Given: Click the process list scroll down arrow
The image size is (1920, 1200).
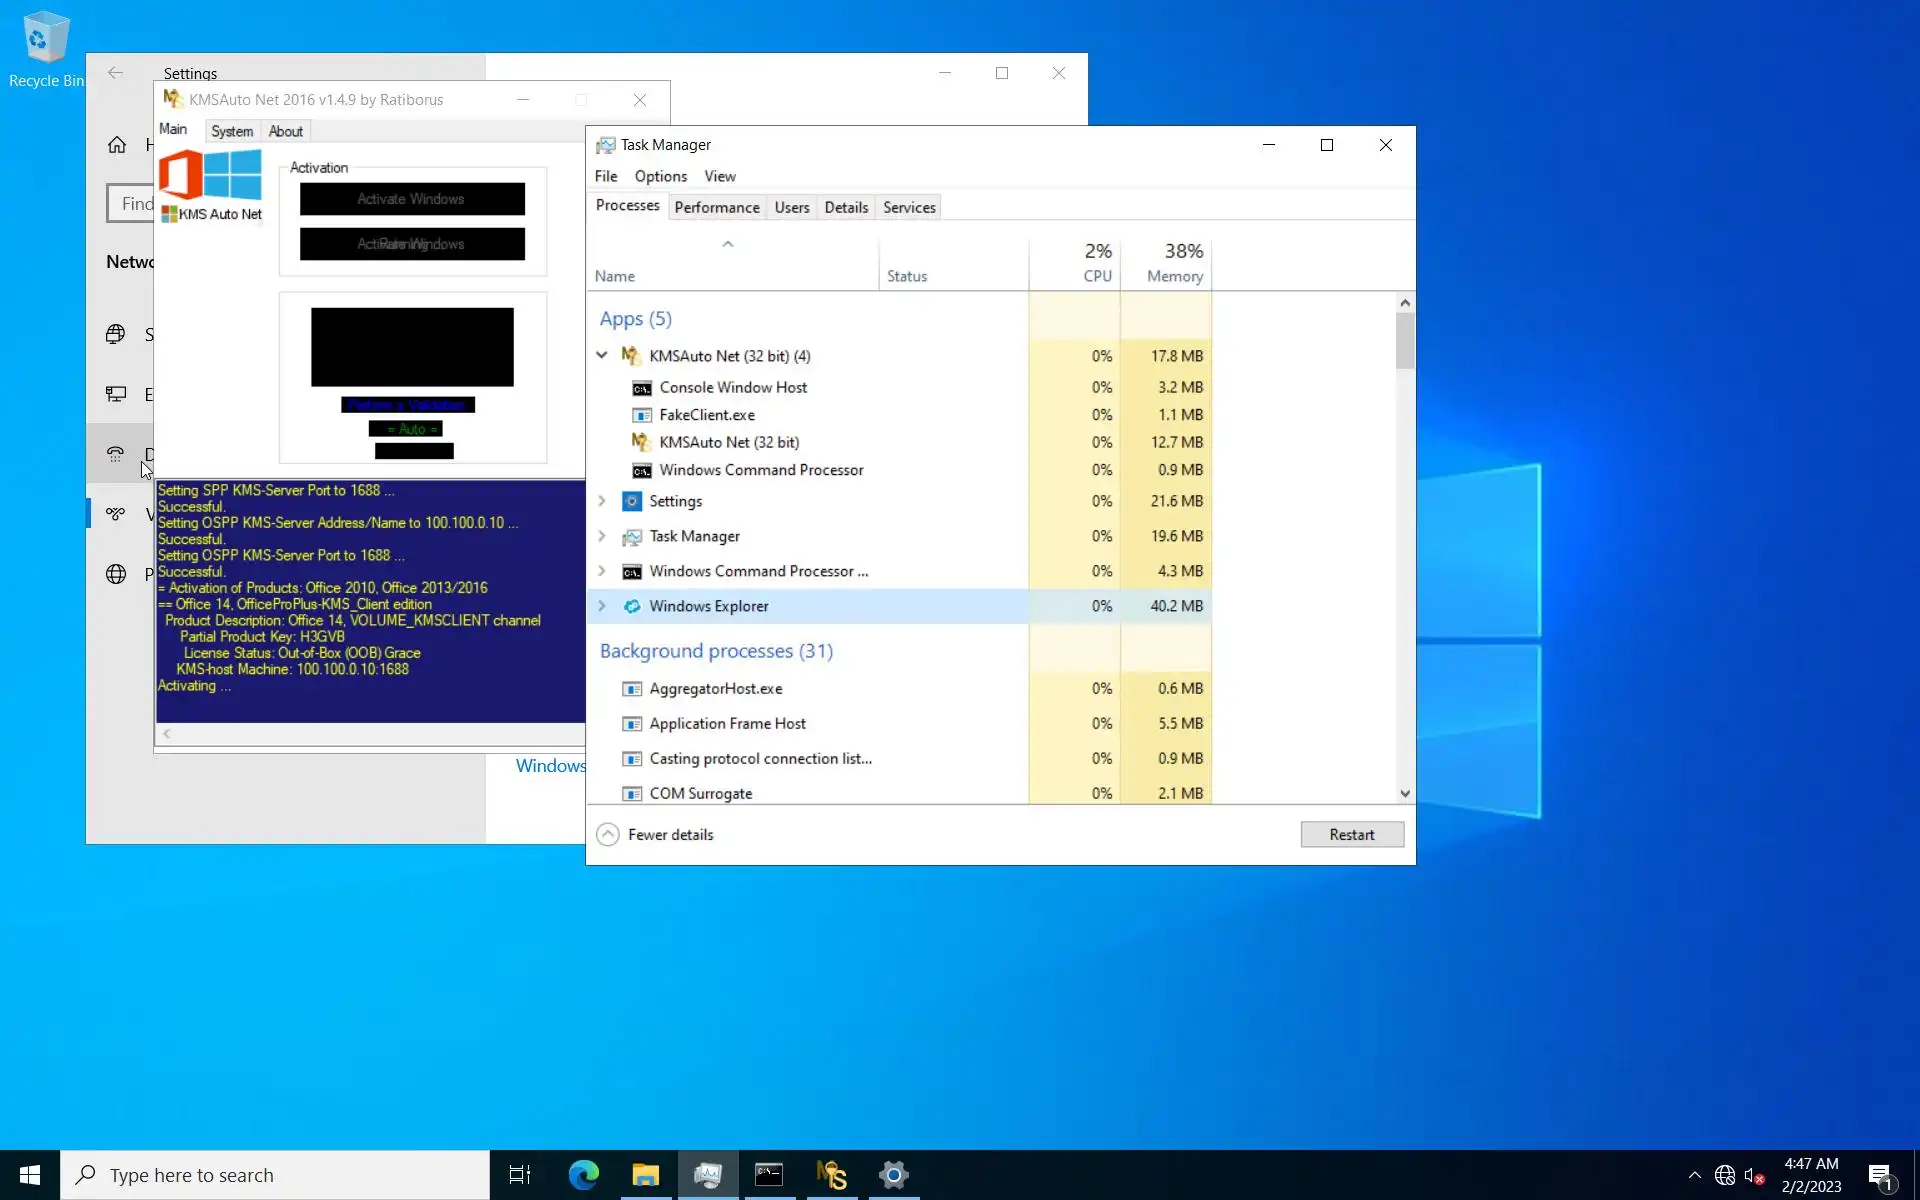Looking at the screenshot, I should click(x=1404, y=793).
